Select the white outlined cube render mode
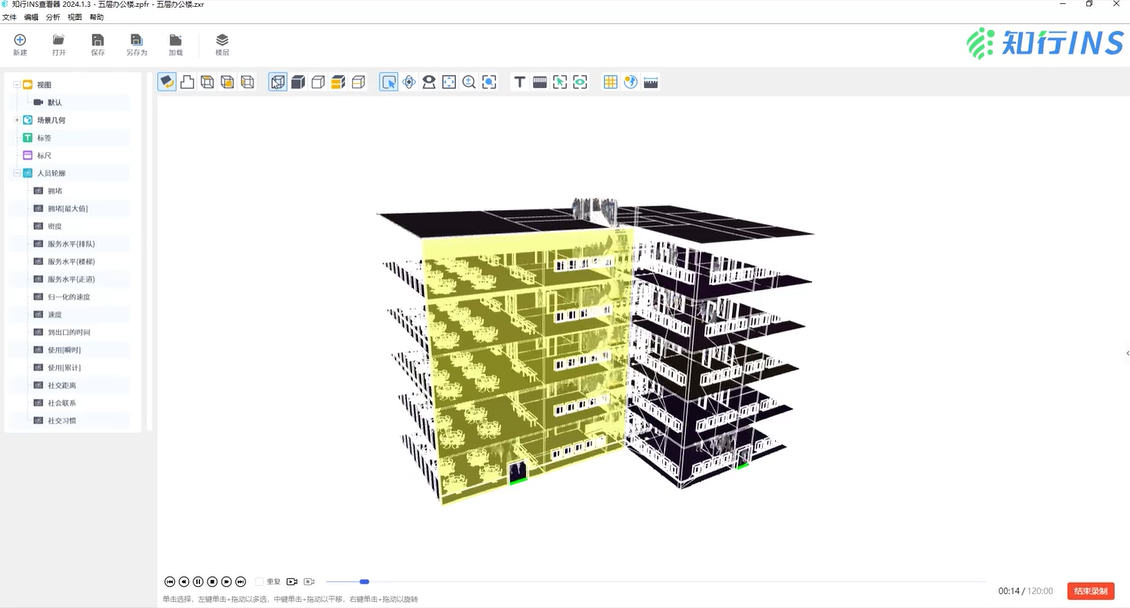The image size is (1130, 608). click(x=318, y=82)
